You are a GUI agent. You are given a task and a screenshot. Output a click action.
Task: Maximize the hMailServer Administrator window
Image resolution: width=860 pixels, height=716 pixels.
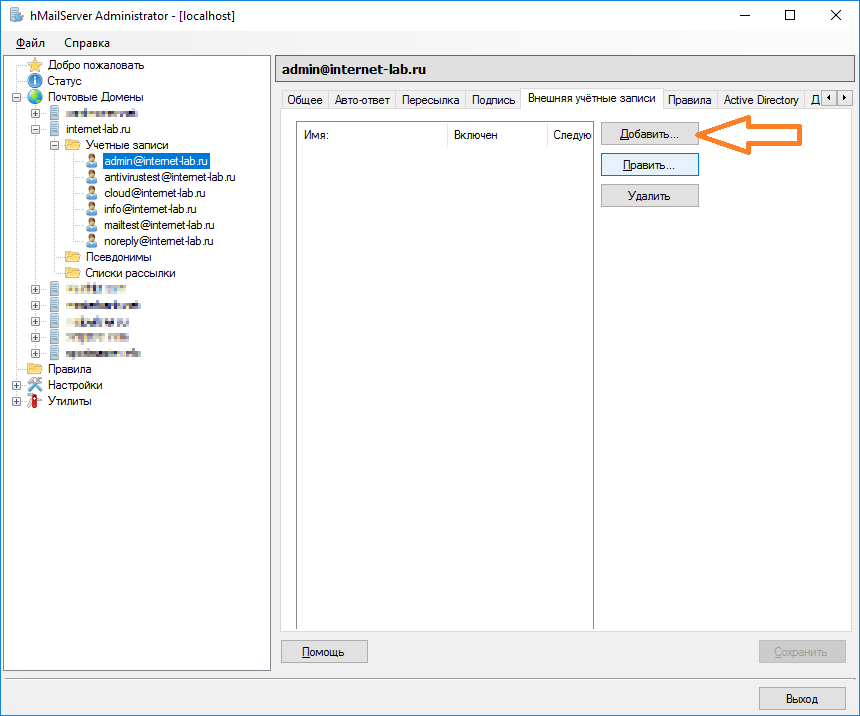(790, 15)
